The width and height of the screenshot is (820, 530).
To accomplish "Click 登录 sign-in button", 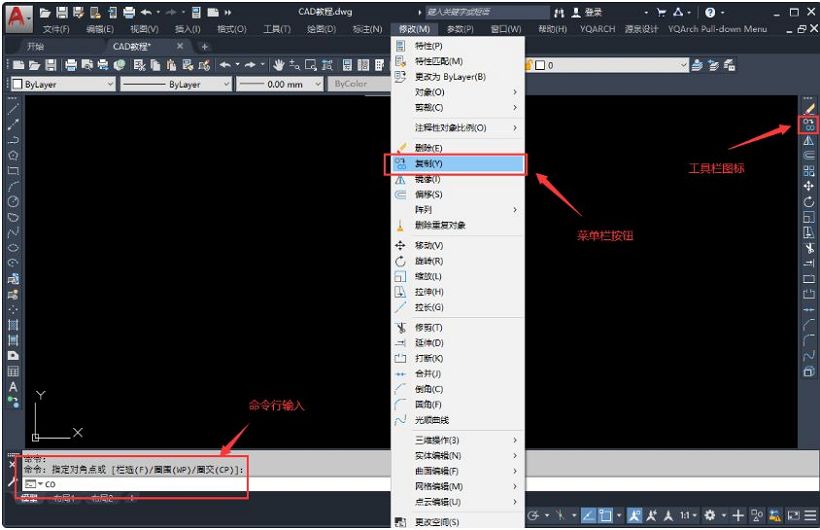I will [587, 12].
